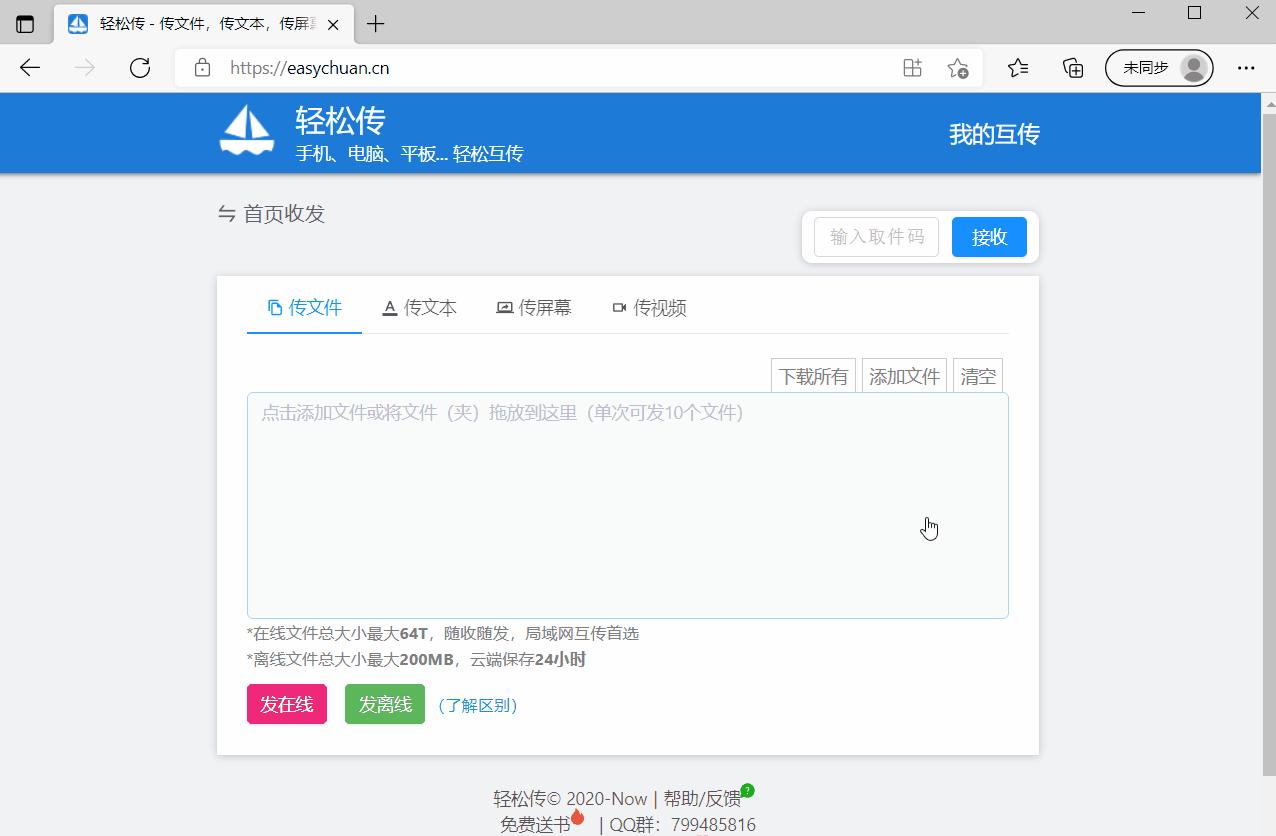Click the tab actions icon at top-left
Screen dimensions: 1276x836
point(25,22)
